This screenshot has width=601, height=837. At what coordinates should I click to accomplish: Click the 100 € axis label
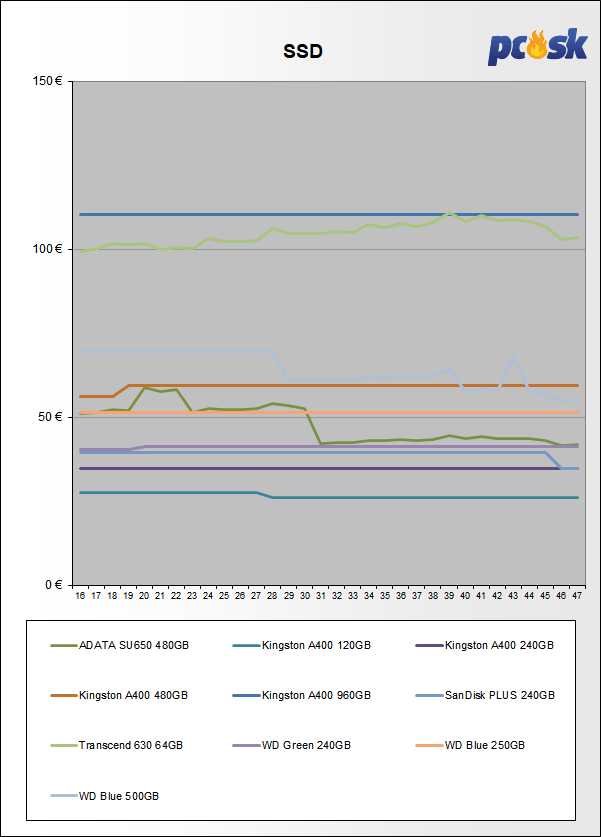tap(48, 249)
